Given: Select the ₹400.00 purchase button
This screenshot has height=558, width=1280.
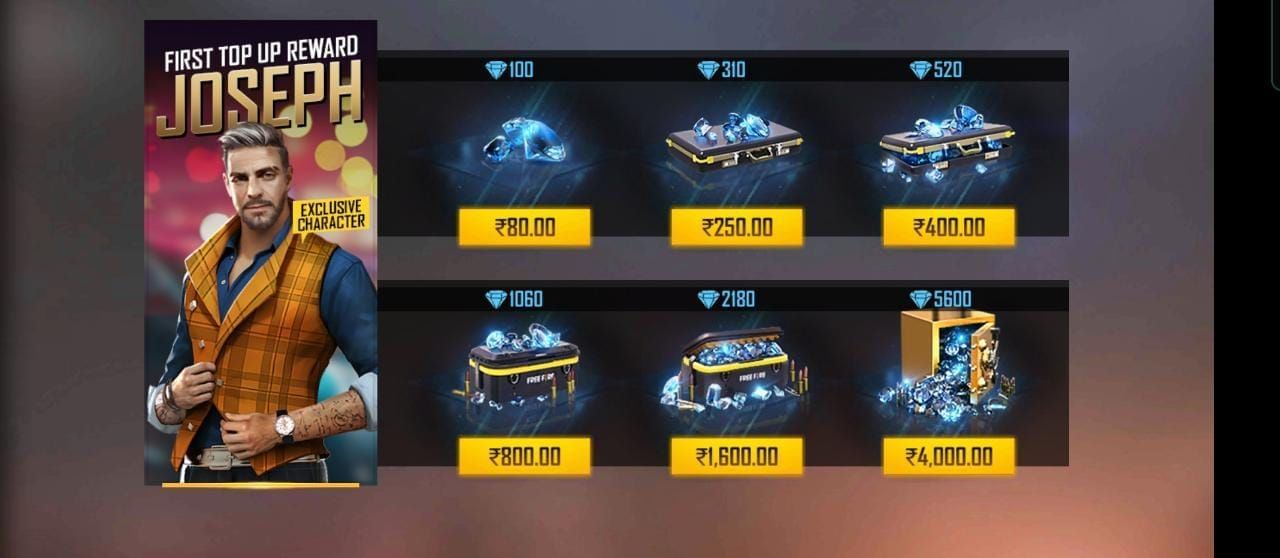Looking at the screenshot, I should [948, 227].
